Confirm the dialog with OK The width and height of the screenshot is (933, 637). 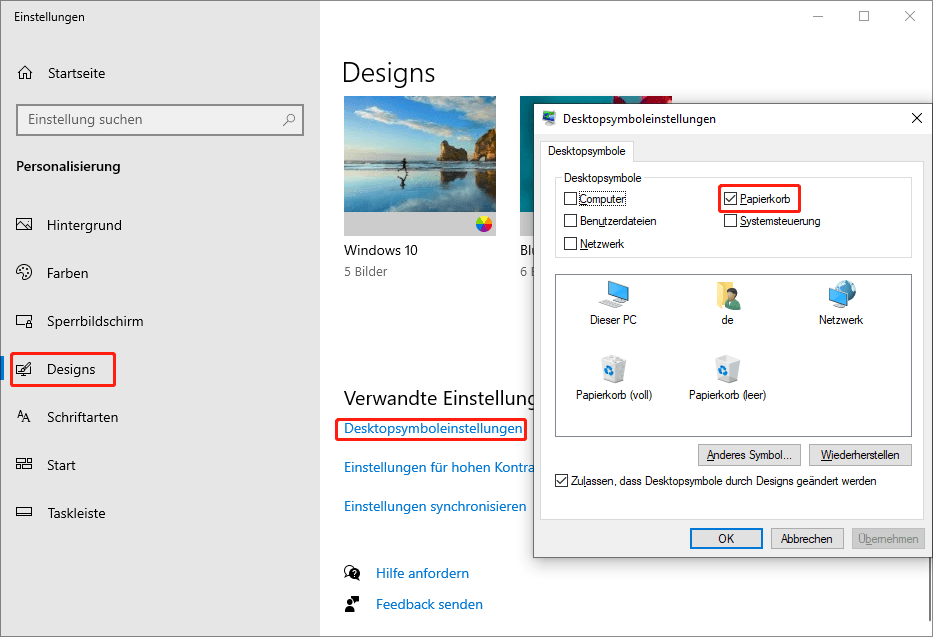click(x=726, y=538)
